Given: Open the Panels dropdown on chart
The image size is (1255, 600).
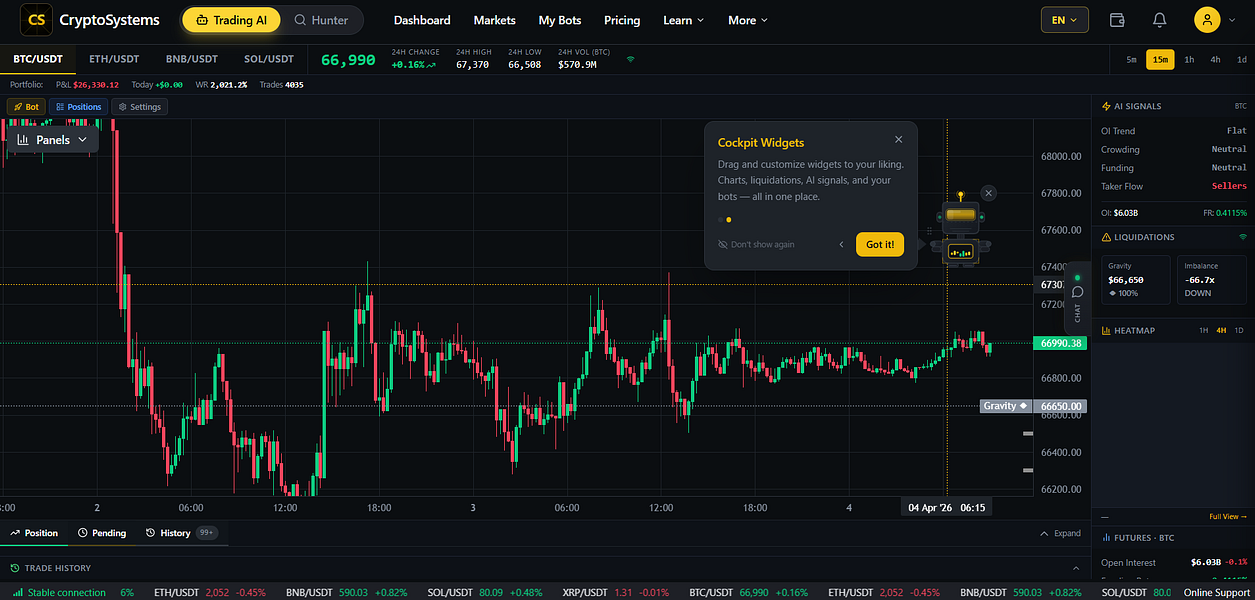Looking at the screenshot, I should tap(53, 140).
